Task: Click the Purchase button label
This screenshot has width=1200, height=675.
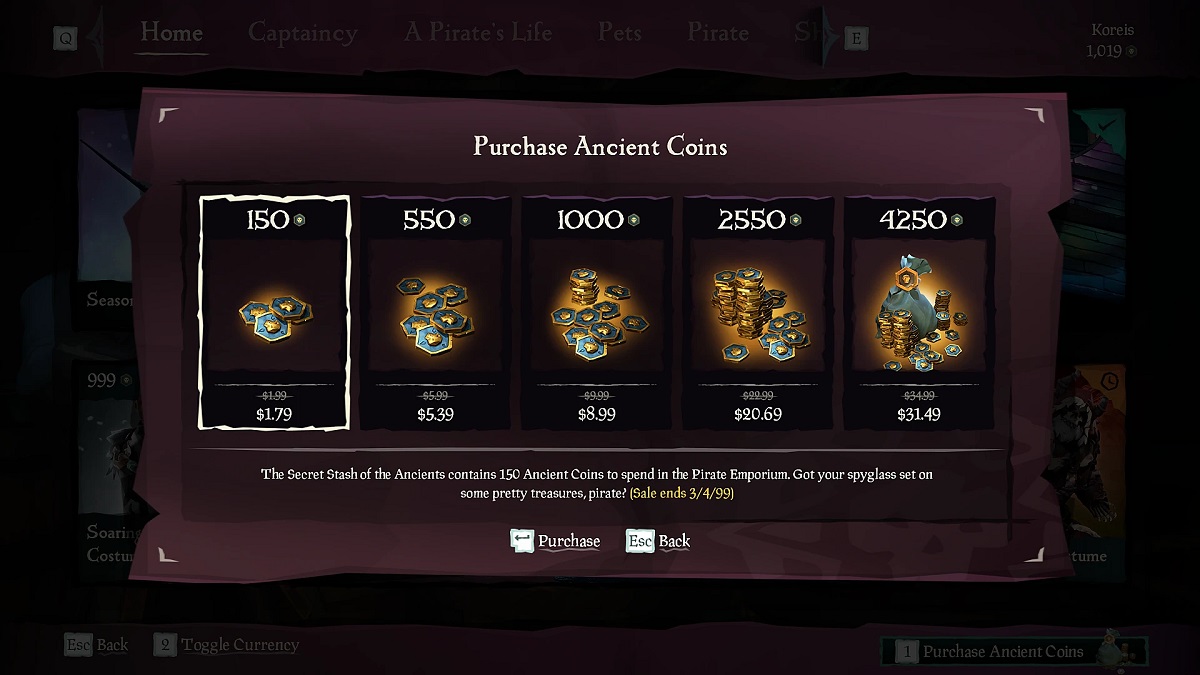Action: point(569,541)
